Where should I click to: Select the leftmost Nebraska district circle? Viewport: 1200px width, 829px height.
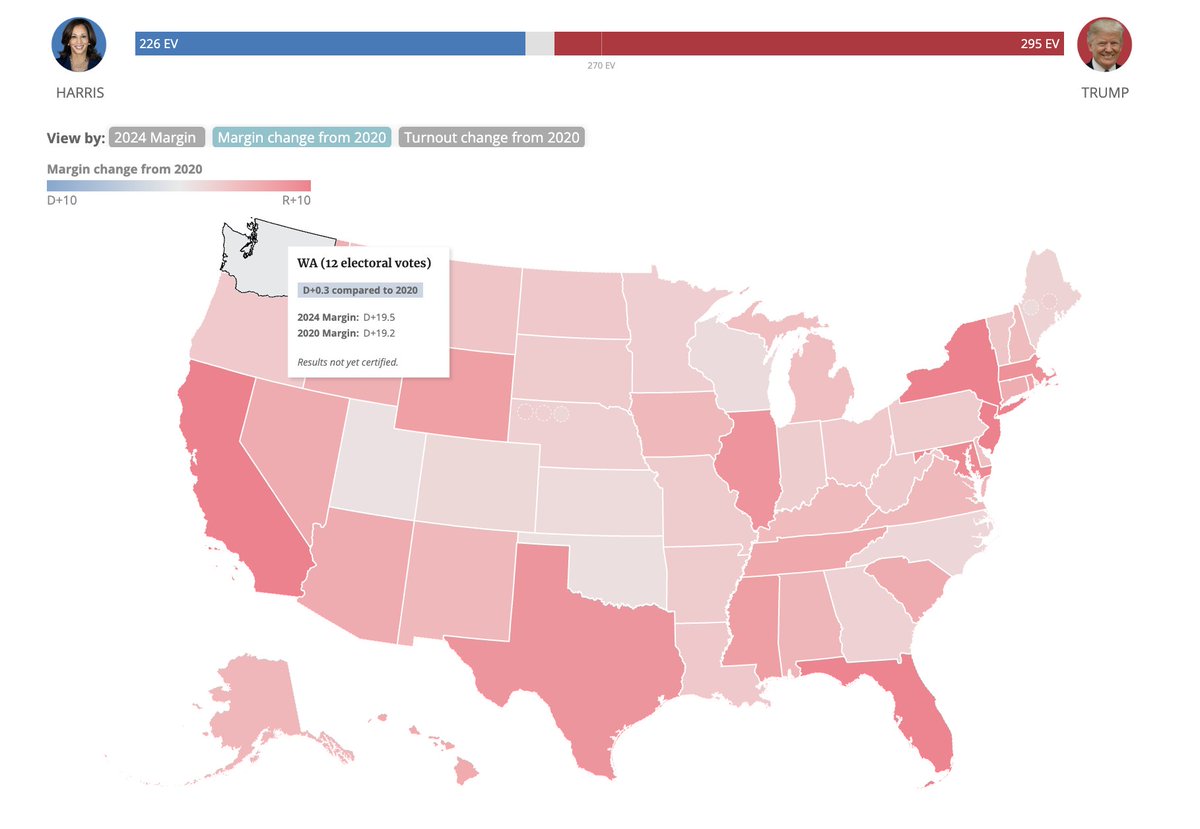pyautogui.click(x=525, y=412)
